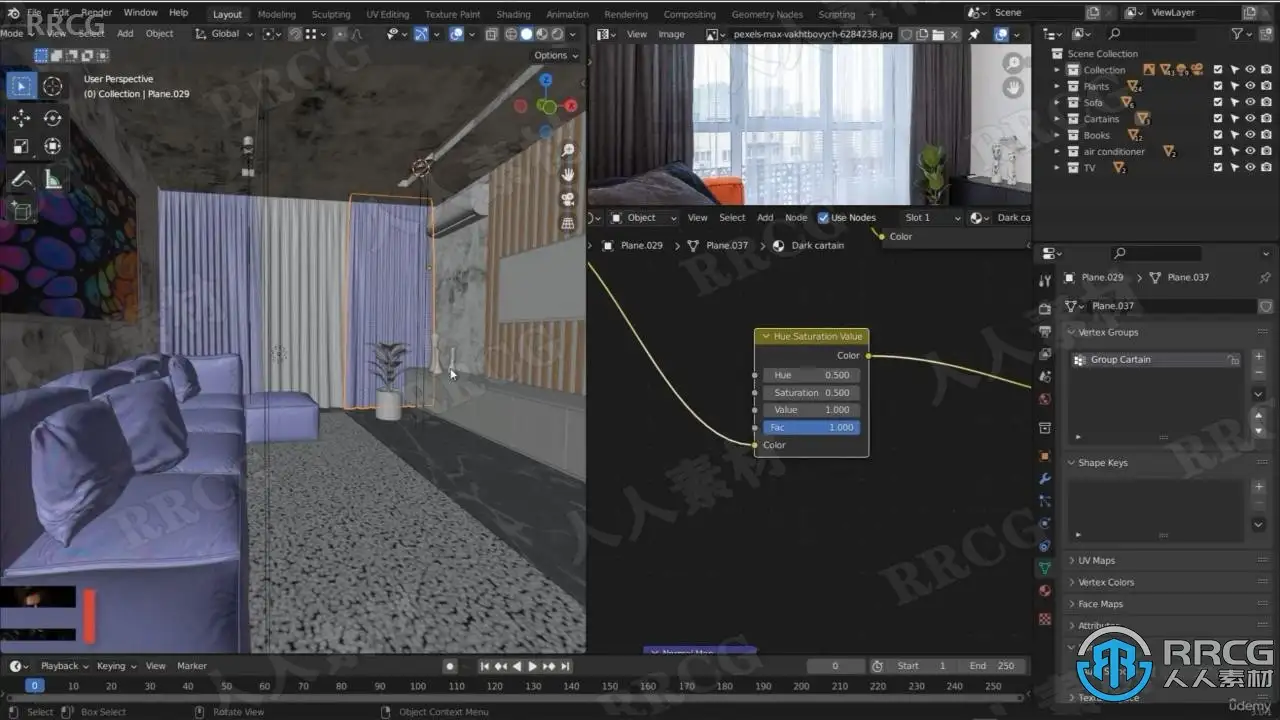Viewport: 1280px width, 720px height.
Task: Open the Collection properties tab
Action: point(1045,428)
